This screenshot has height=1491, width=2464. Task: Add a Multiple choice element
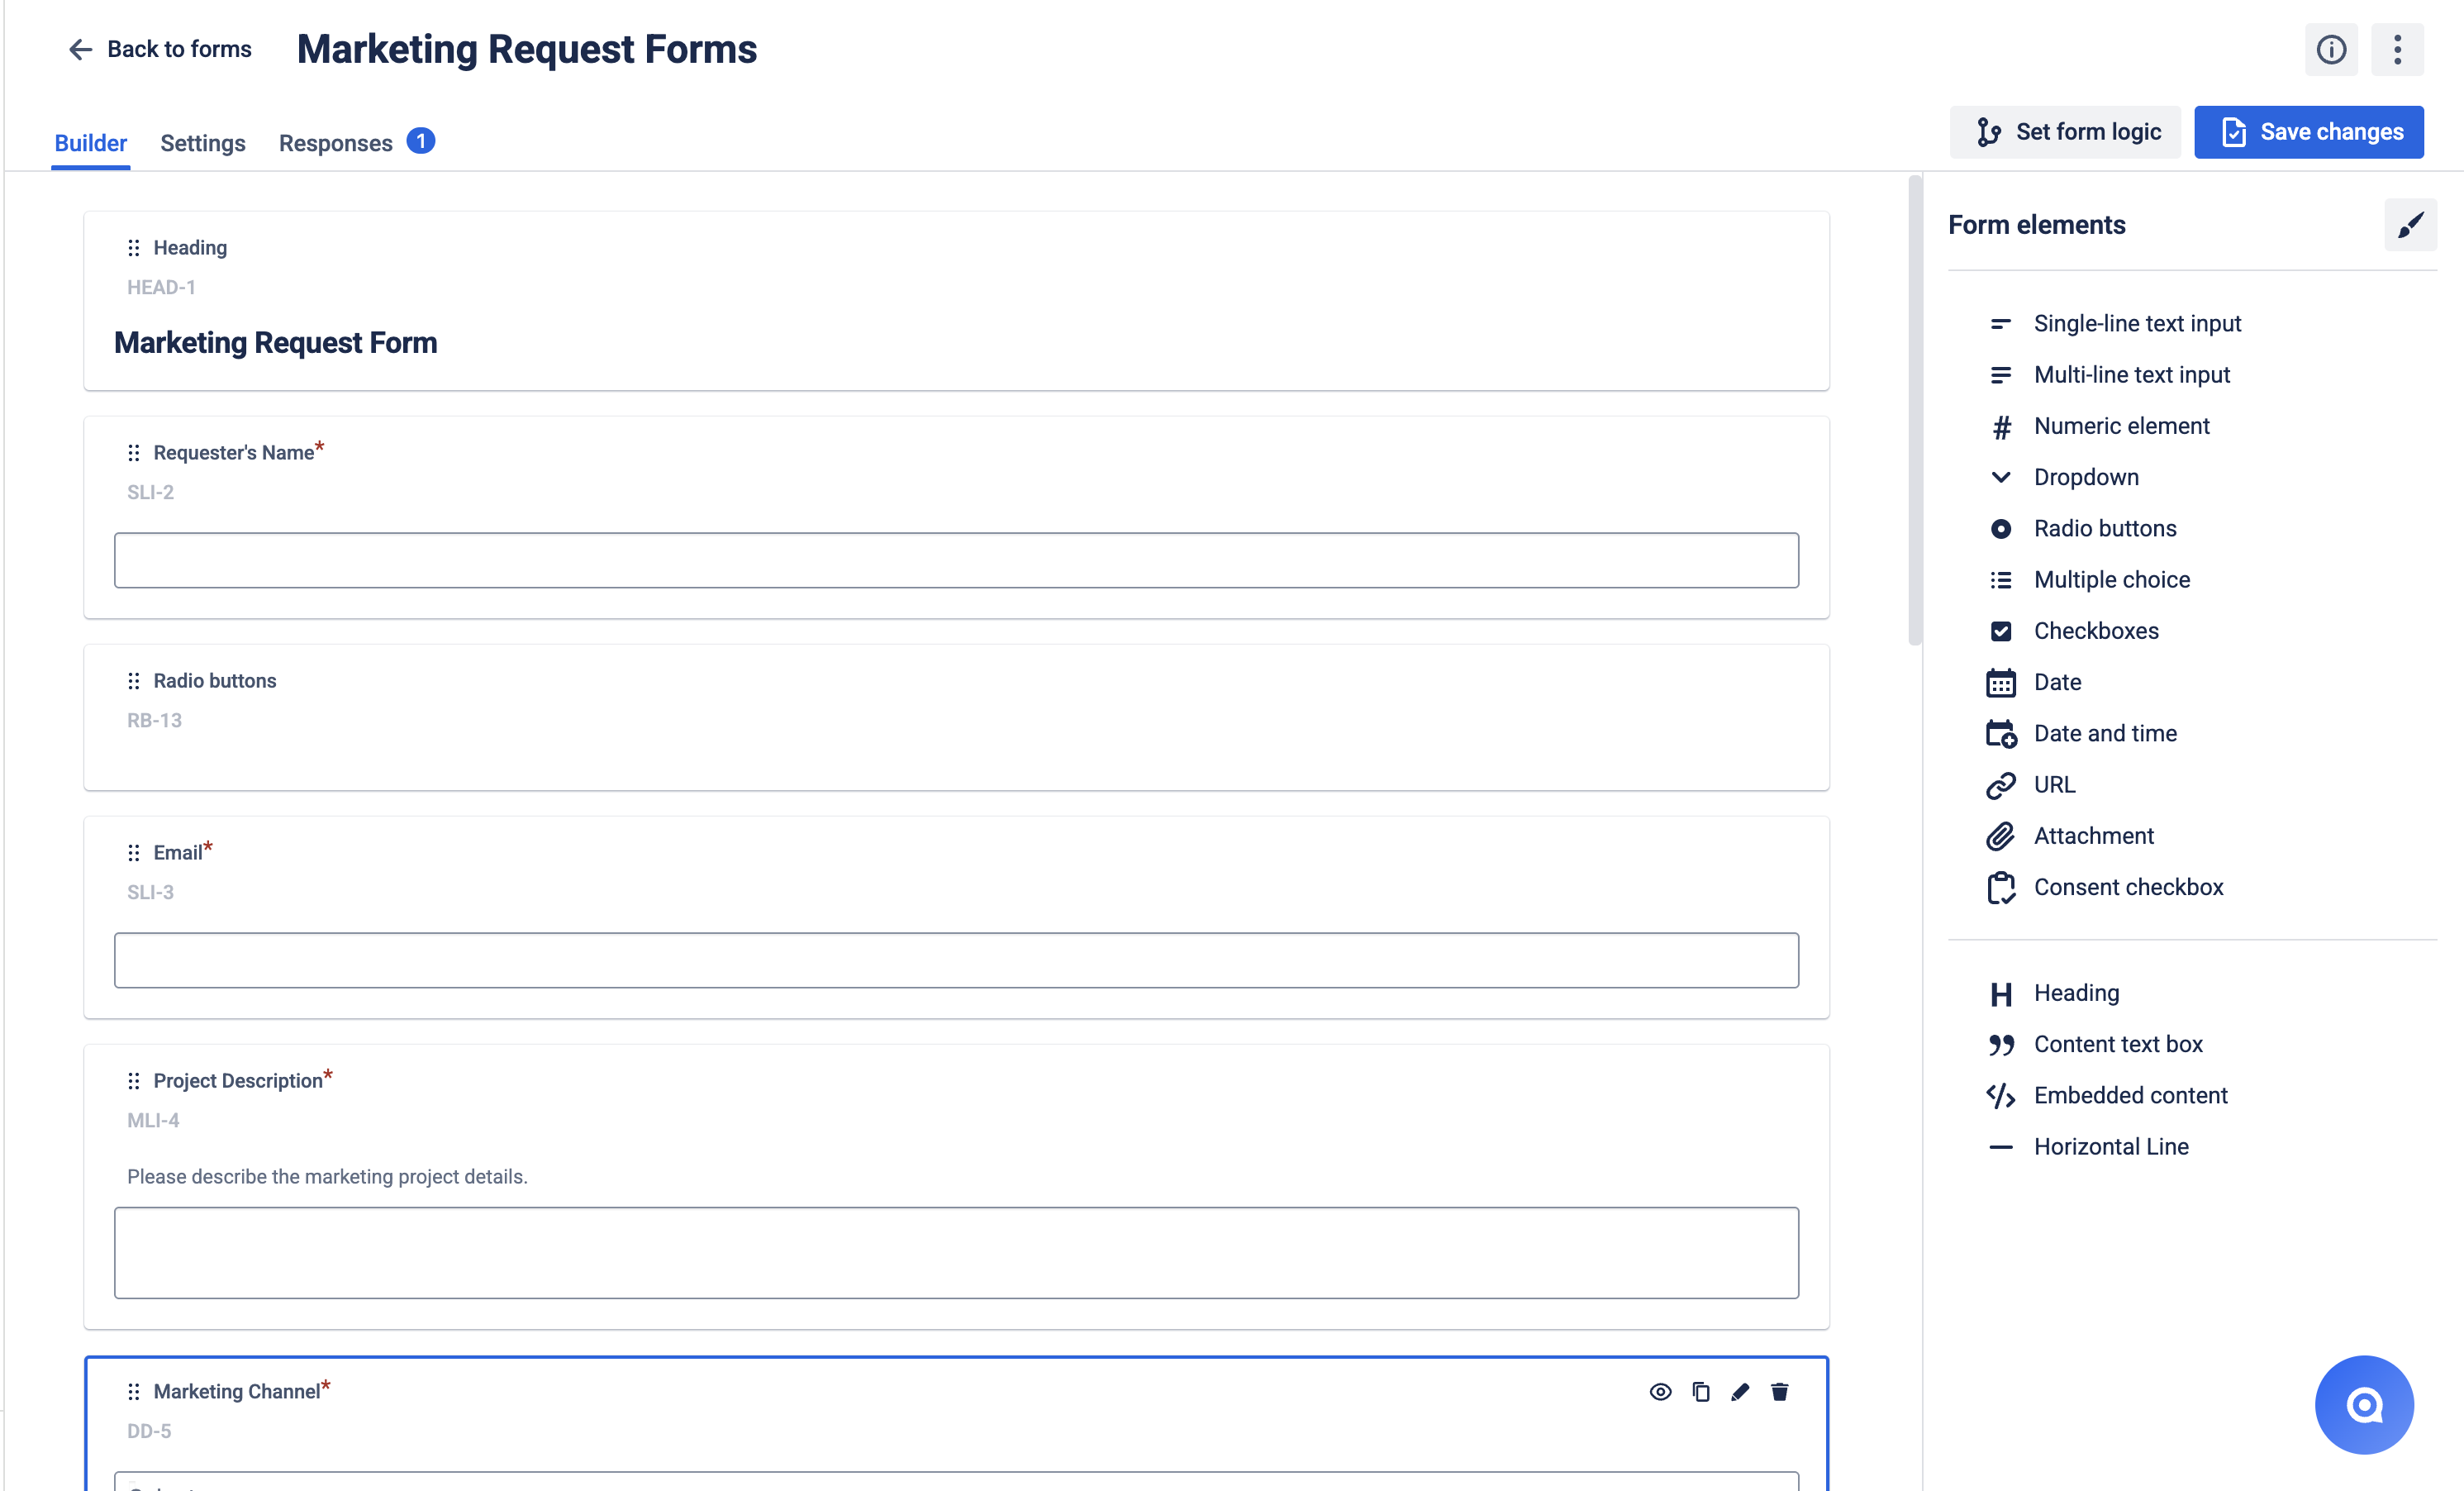tap(2111, 580)
